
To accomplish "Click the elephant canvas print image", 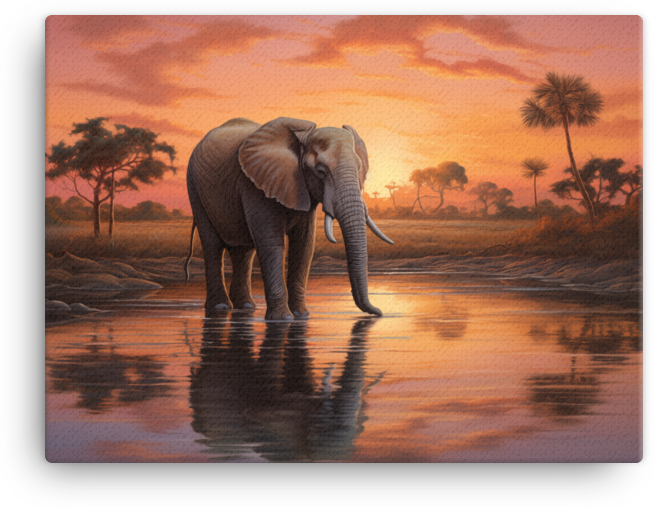I will [344, 239].
